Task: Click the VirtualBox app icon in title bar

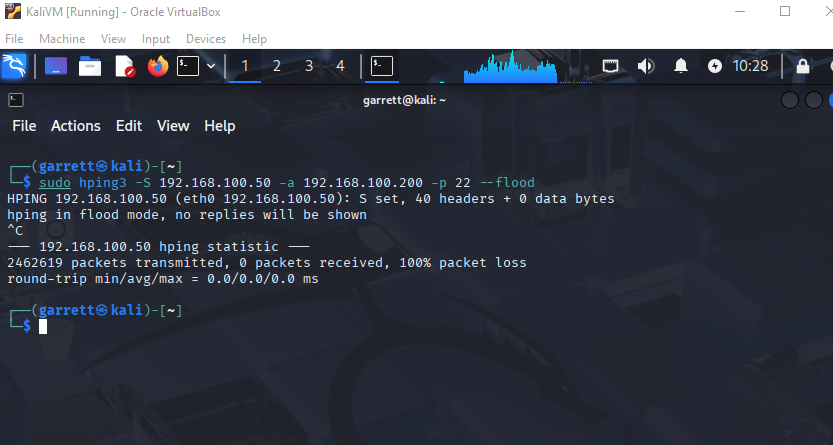Action: pyautogui.click(x=13, y=11)
